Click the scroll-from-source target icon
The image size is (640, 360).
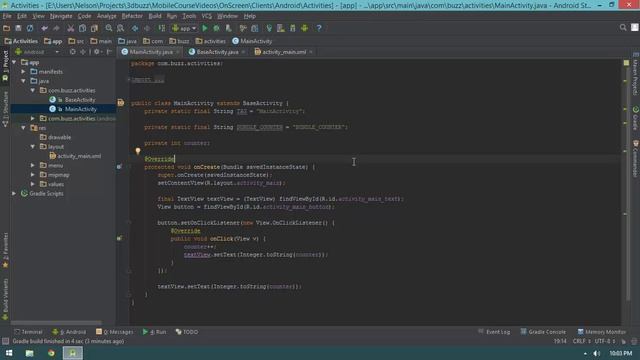click(x=73, y=52)
